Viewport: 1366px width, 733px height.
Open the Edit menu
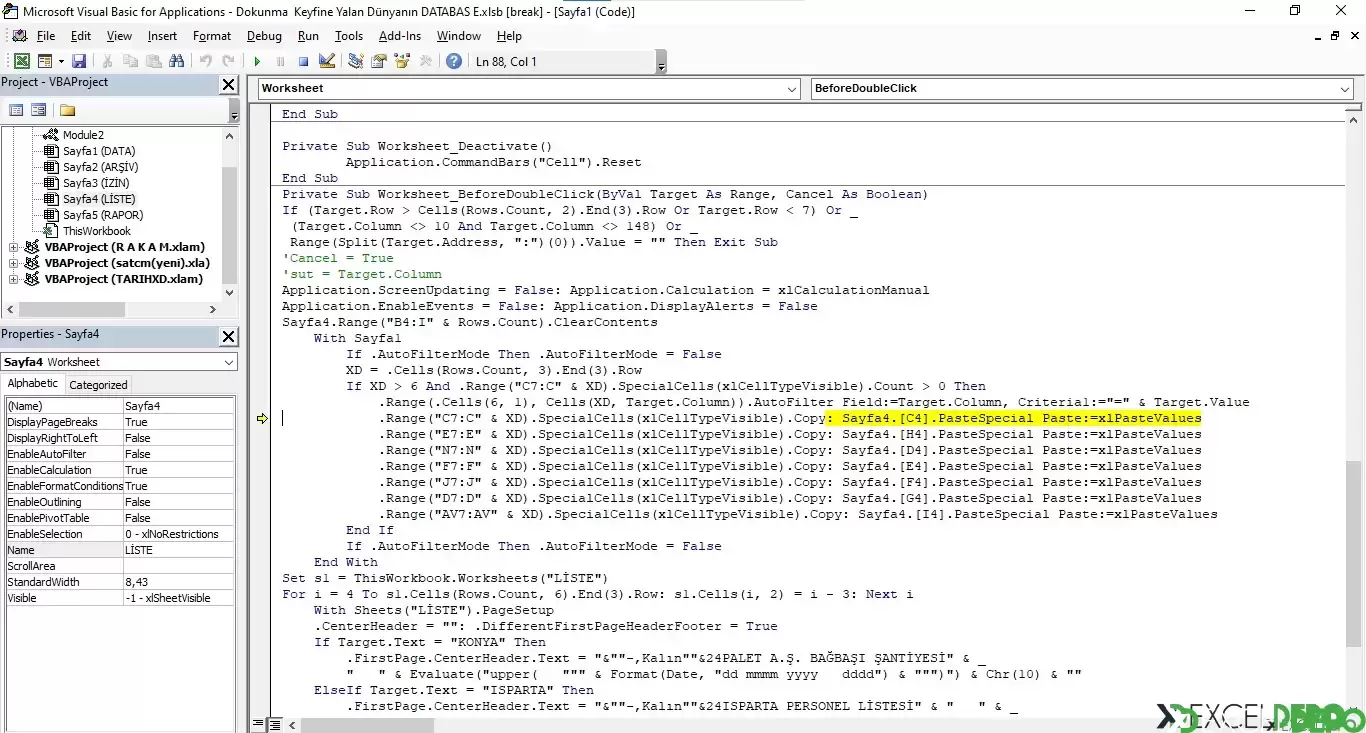(81, 36)
